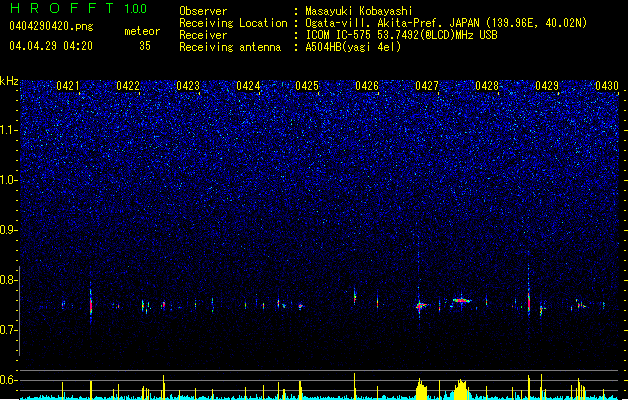Click the wide yellow power burst below 0428
The image size is (629, 400).
[461, 389]
